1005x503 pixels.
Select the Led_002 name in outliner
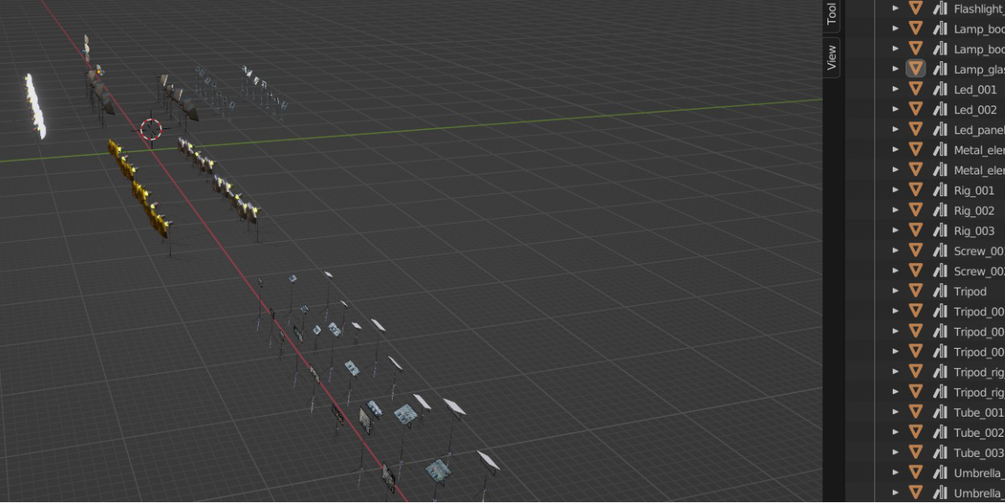975,110
